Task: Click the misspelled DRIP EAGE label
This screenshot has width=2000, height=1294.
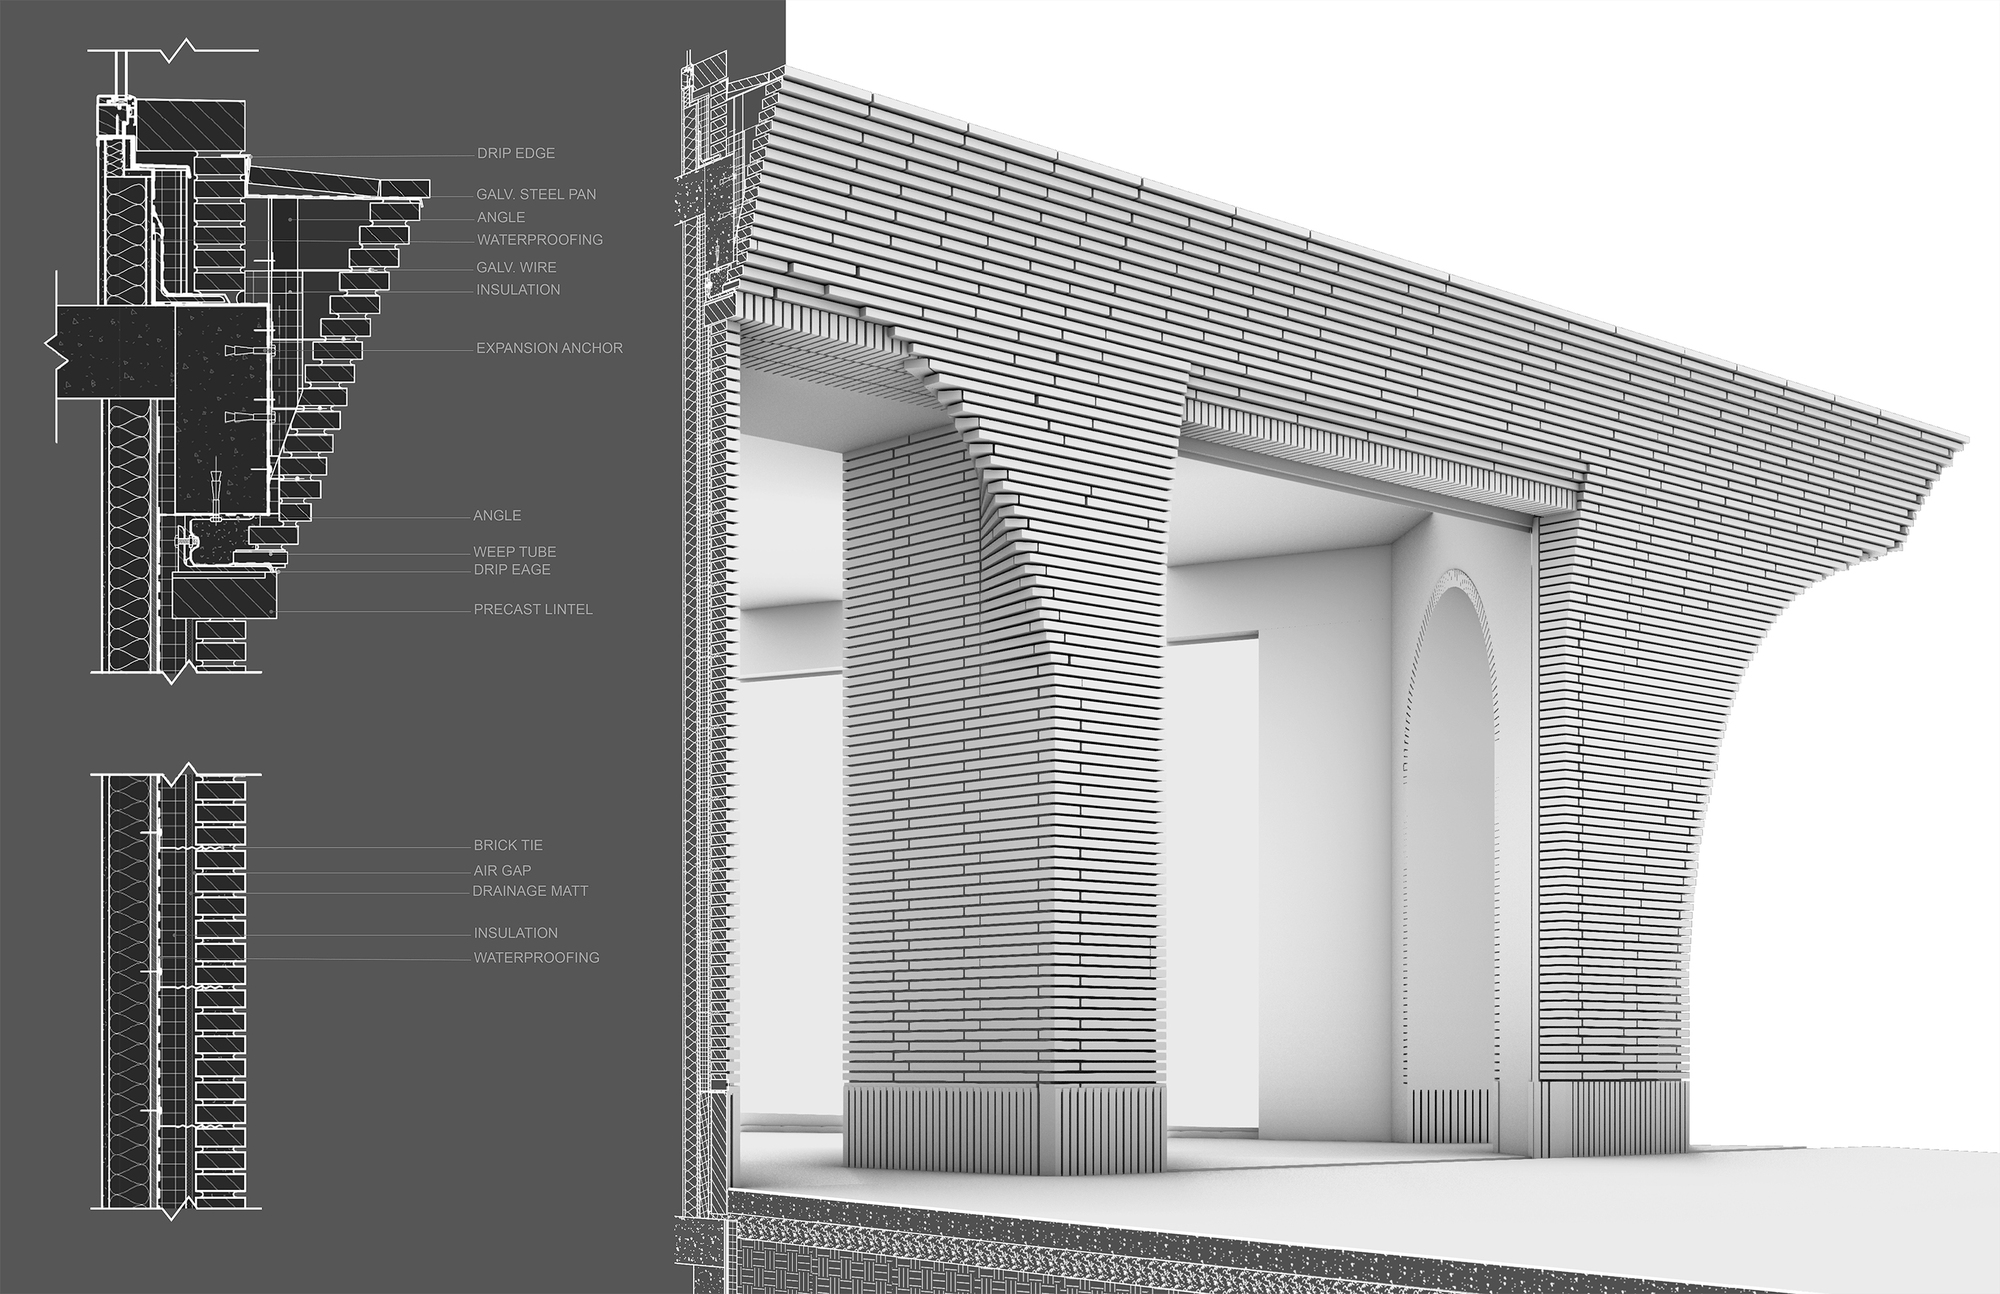Action: [512, 570]
